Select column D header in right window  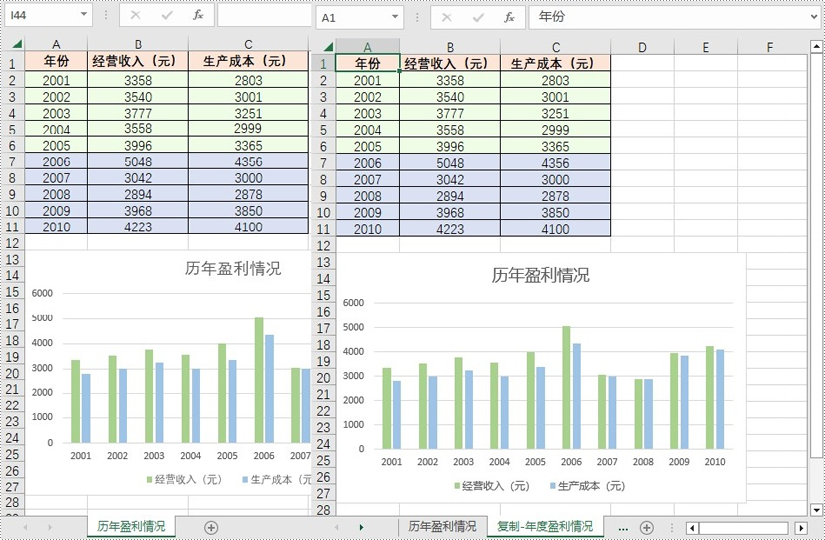[x=642, y=47]
